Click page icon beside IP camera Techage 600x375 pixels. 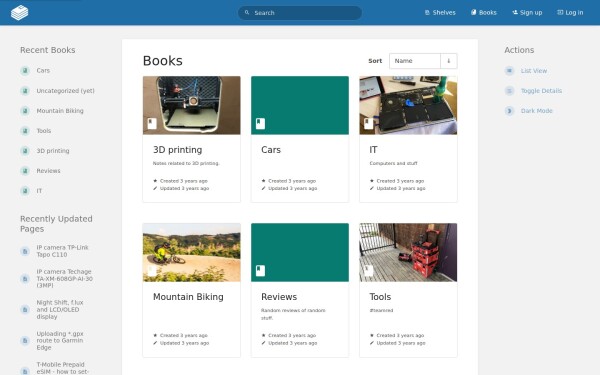[25, 279]
